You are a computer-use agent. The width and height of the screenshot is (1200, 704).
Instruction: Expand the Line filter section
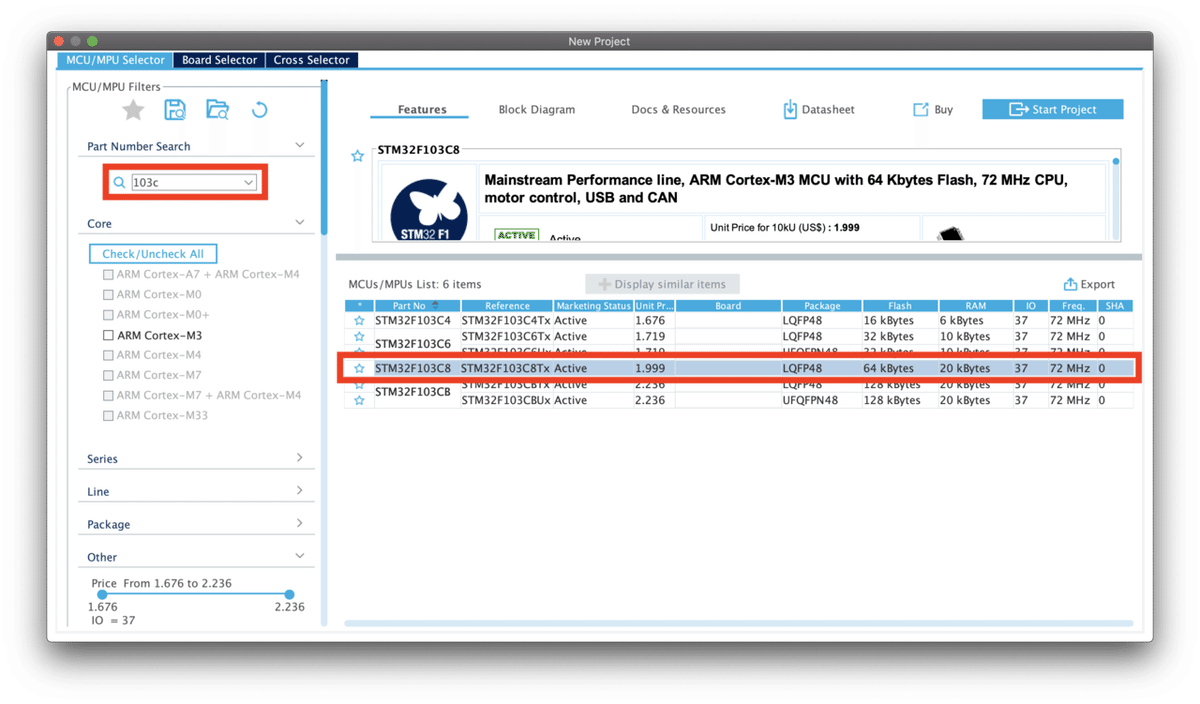(x=299, y=491)
